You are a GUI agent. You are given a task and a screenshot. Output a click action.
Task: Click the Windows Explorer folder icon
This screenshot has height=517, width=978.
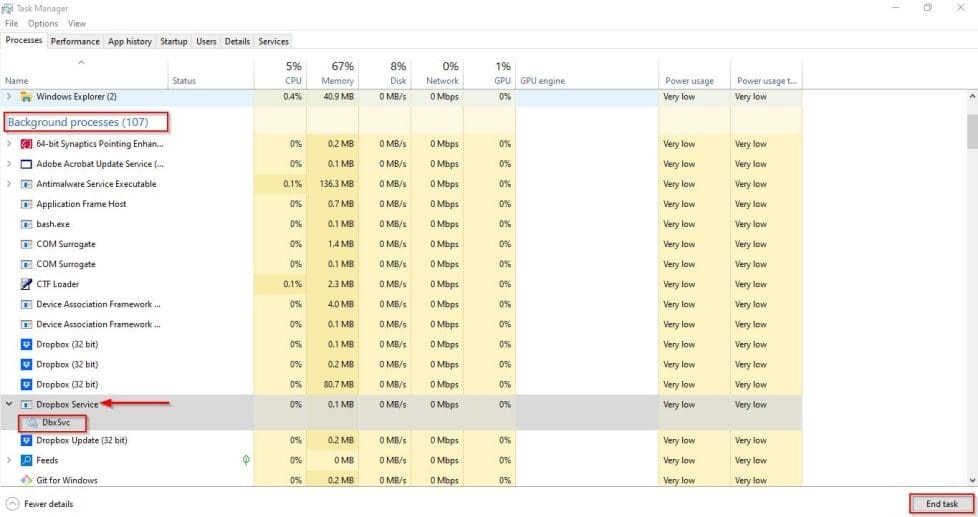(x=26, y=97)
